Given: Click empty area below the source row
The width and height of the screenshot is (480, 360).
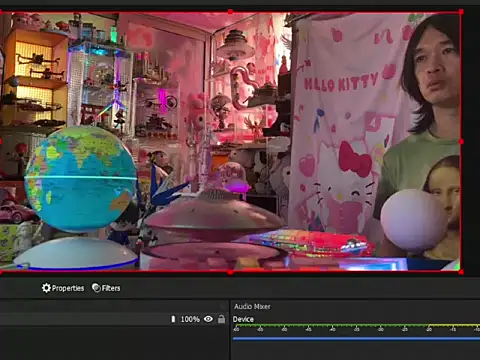Looking at the screenshot, I should tap(114, 343).
